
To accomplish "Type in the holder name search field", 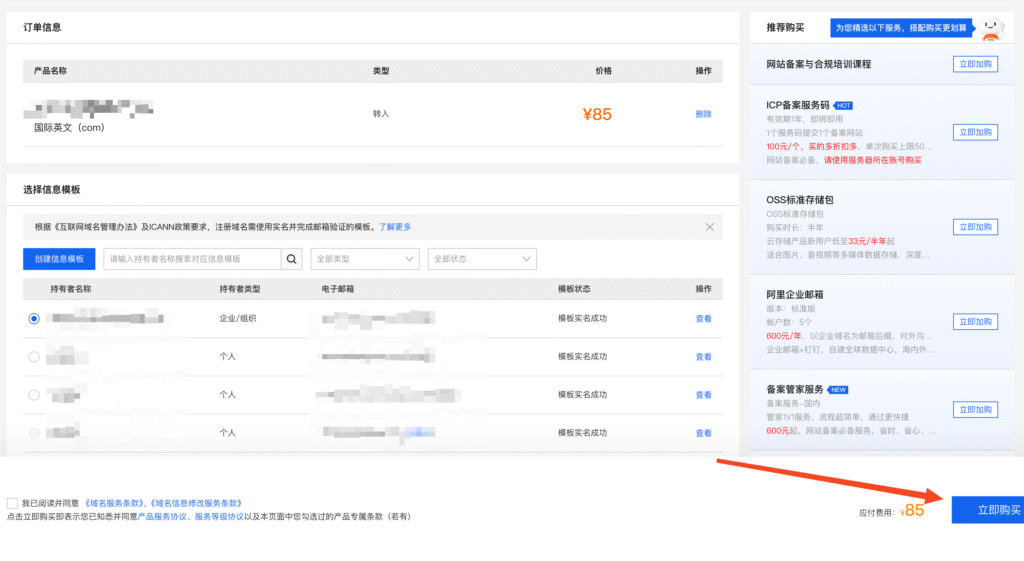I will [x=192, y=260].
